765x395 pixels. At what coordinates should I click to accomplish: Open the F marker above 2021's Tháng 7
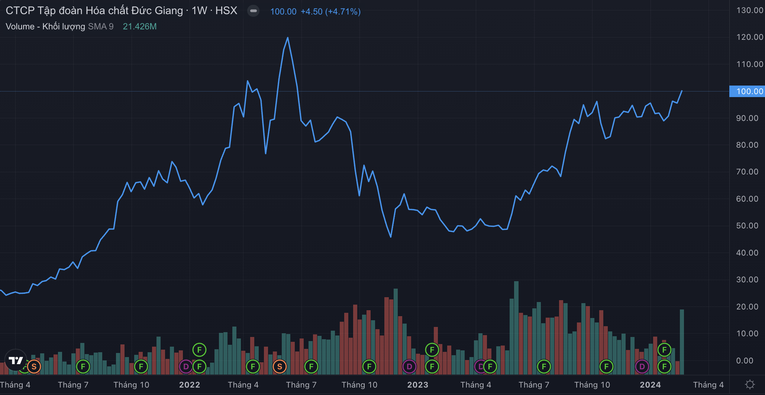tap(83, 366)
